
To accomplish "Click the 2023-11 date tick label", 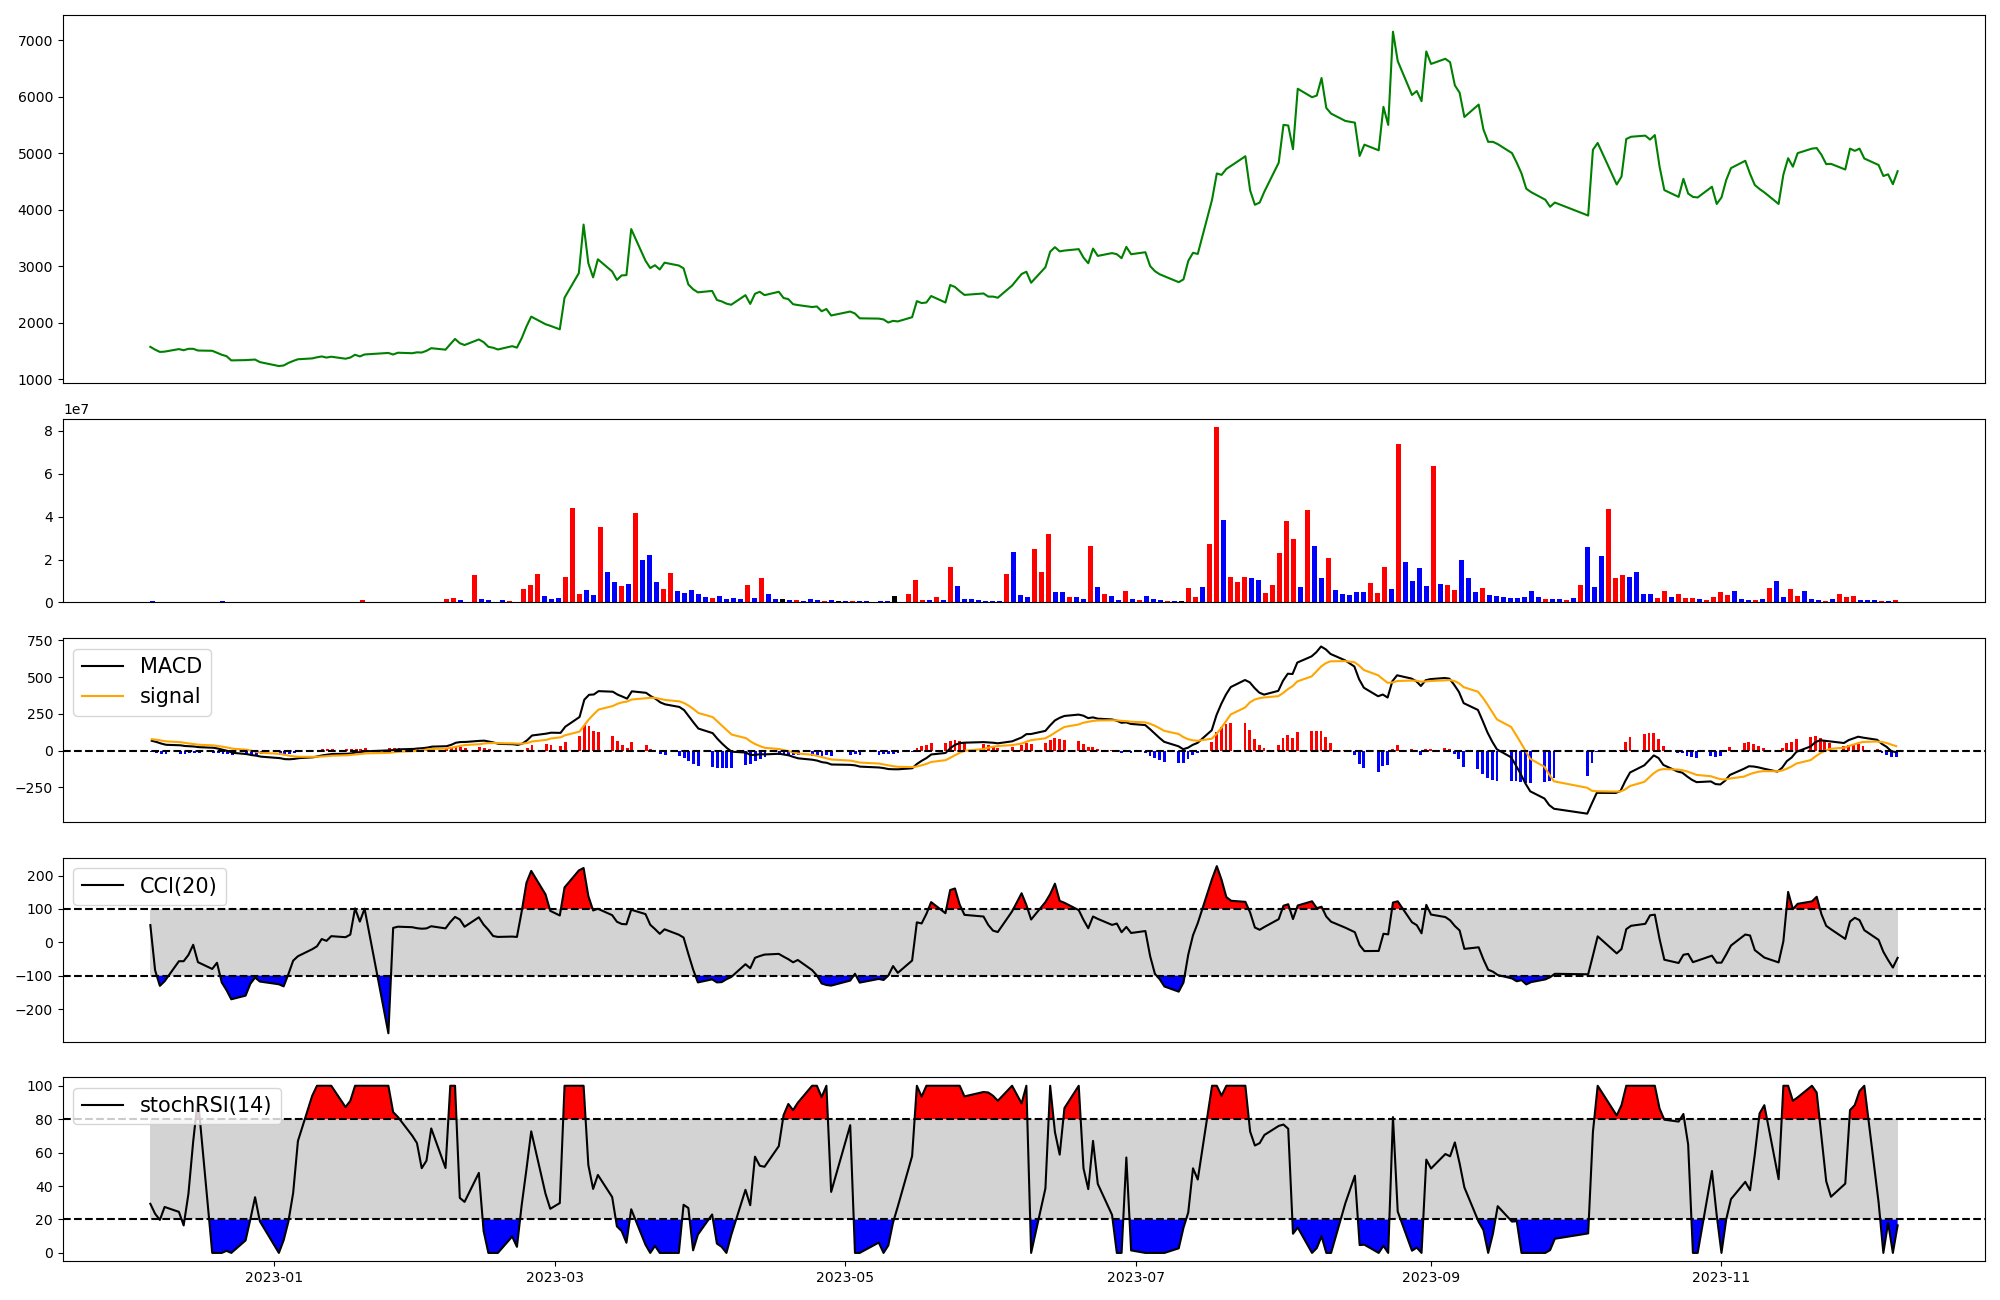I will 1720,1277.
